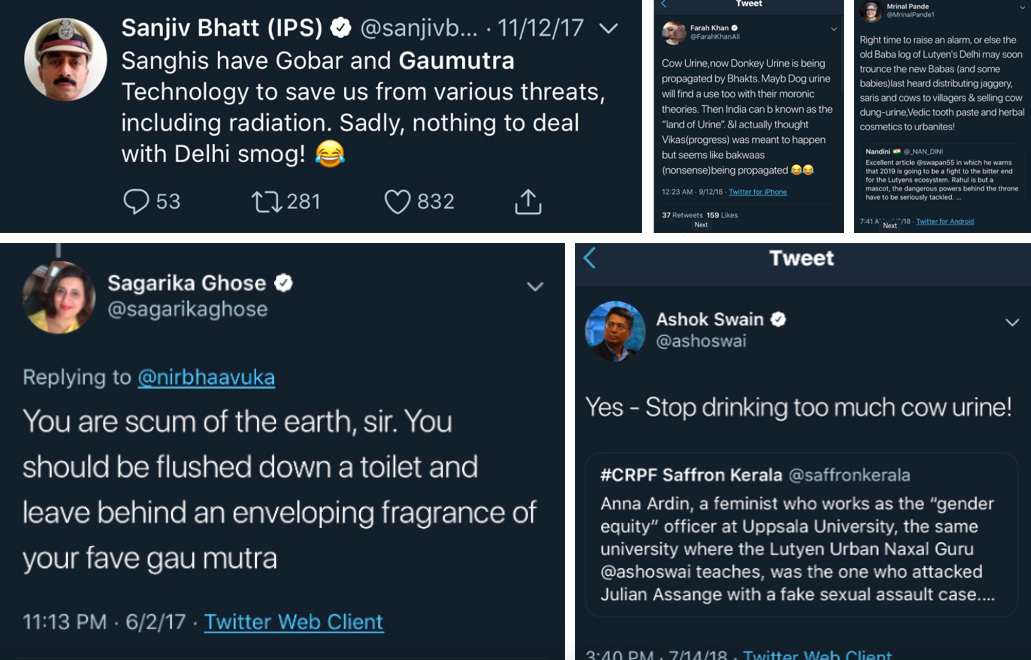Click the @nirbhaavuka mention link
Viewport: 1031px width, 660px height.
pos(206,377)
